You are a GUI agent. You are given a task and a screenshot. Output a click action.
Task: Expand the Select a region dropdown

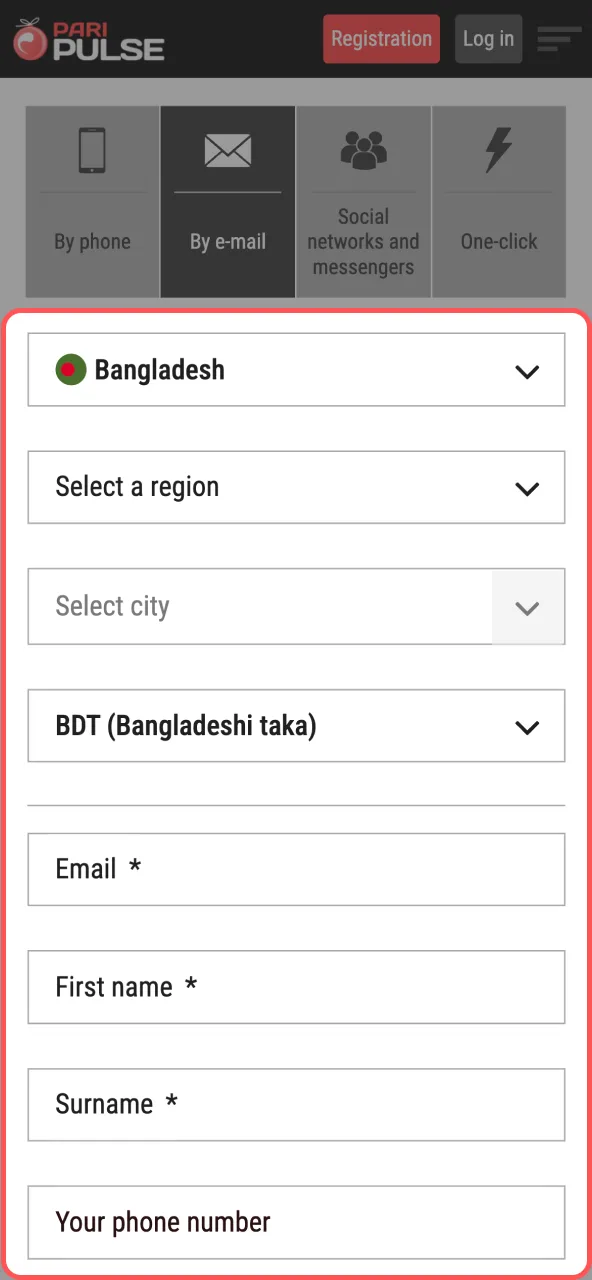(x=296, y=488)
